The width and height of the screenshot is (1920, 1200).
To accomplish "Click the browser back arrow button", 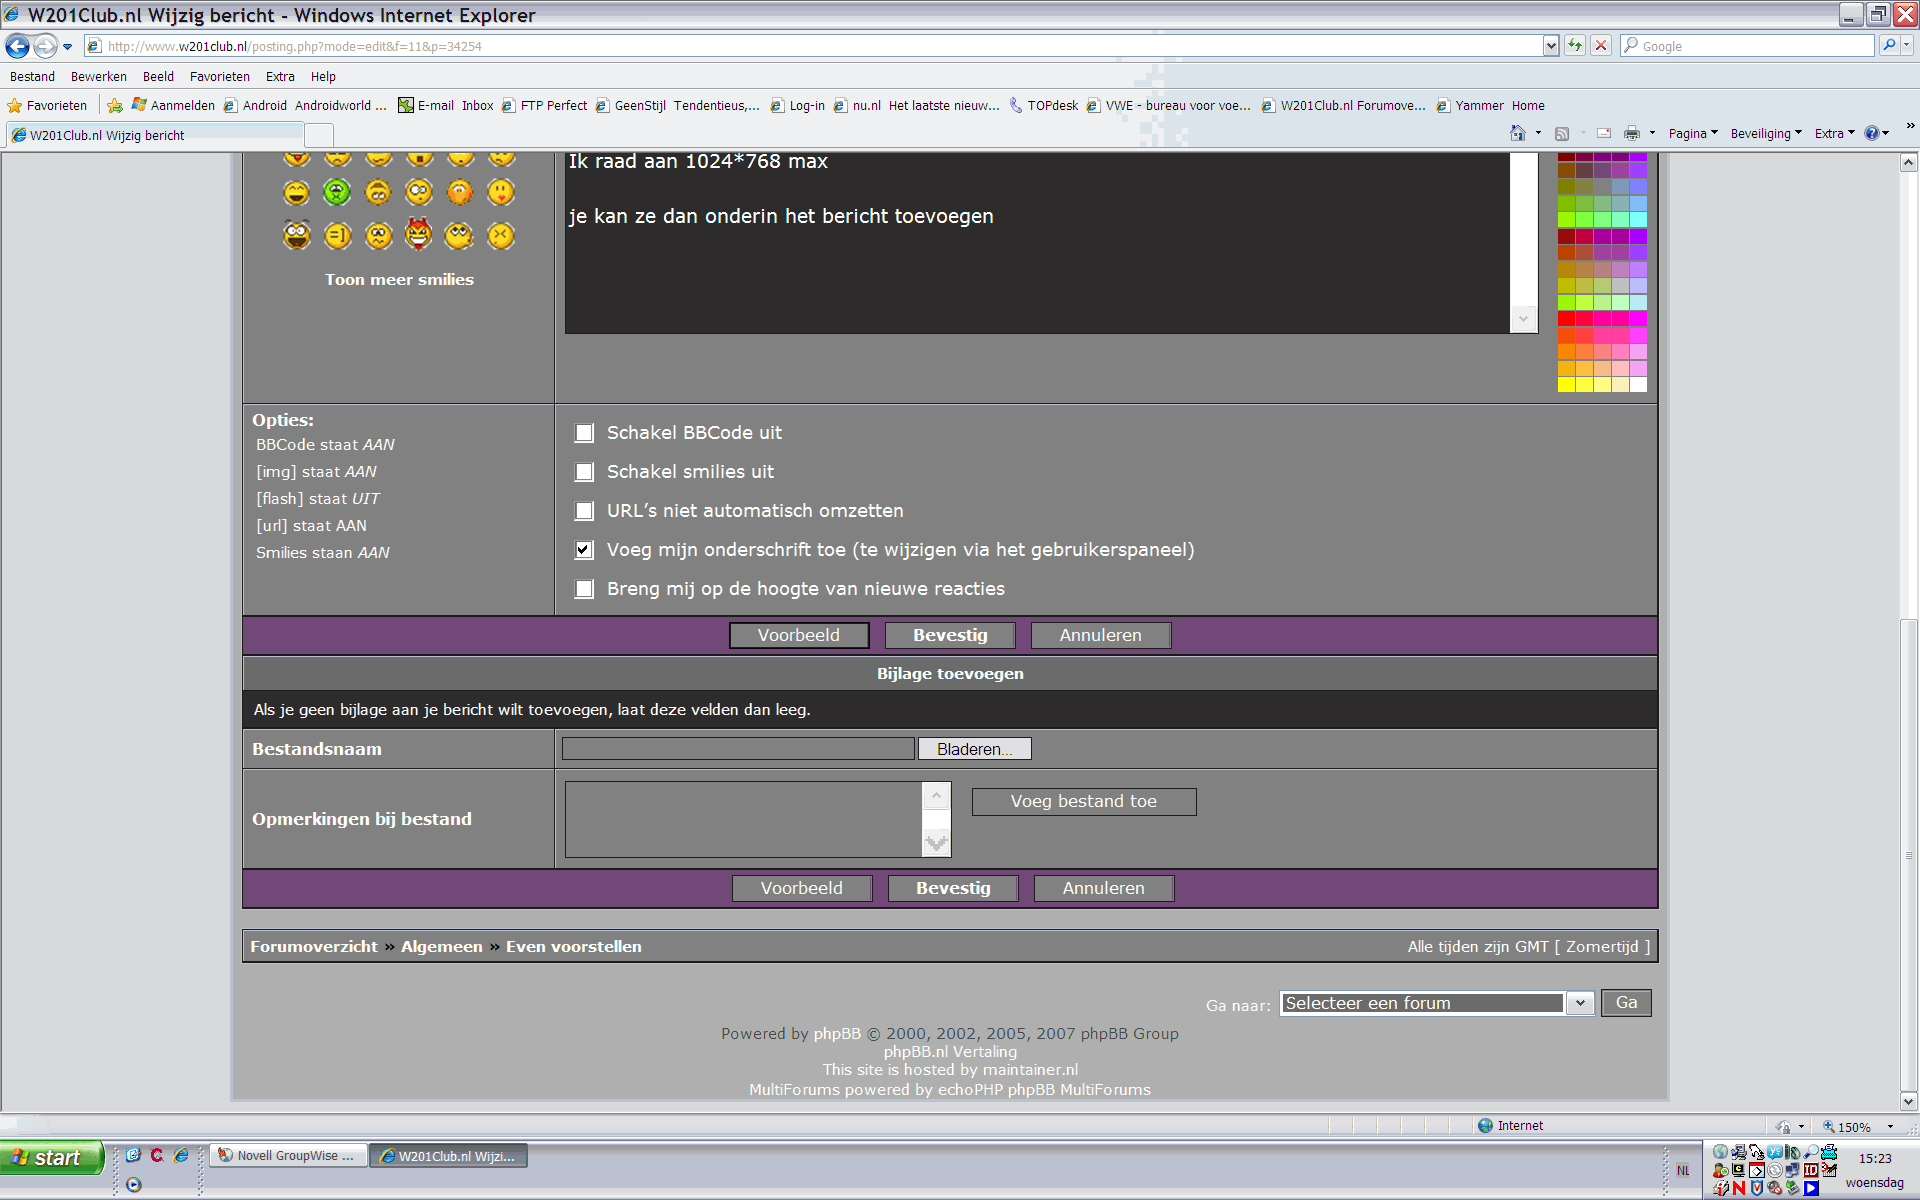I will tap(18, 46).
